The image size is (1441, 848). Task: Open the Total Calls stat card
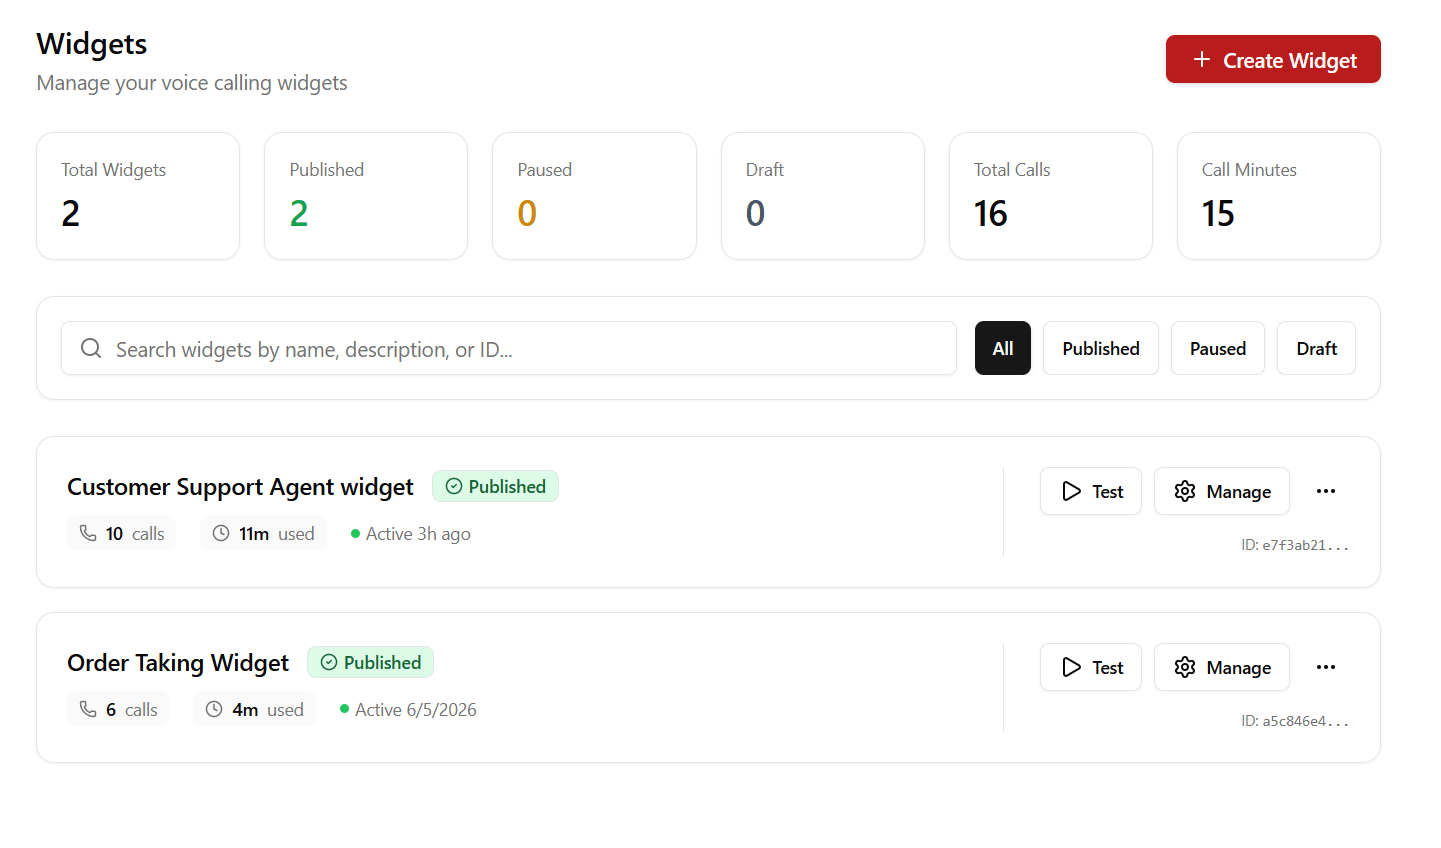coord(1051,196)
